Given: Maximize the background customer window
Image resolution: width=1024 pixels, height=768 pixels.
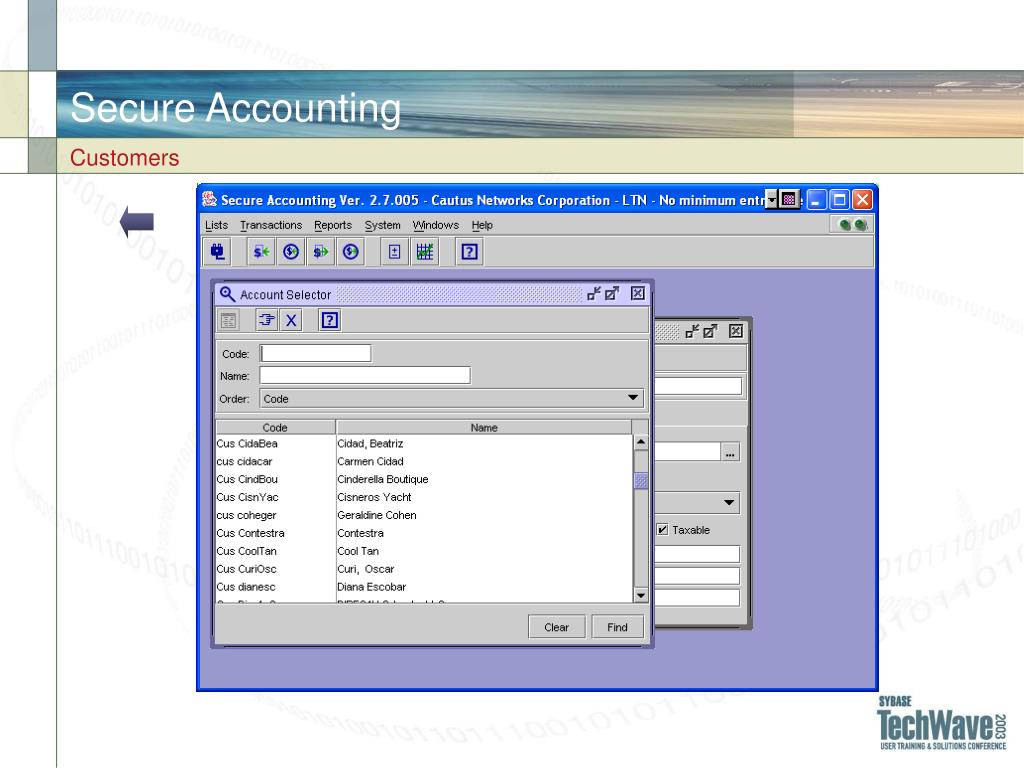Looking at the screenshot, I should click(x=710, y=331).
